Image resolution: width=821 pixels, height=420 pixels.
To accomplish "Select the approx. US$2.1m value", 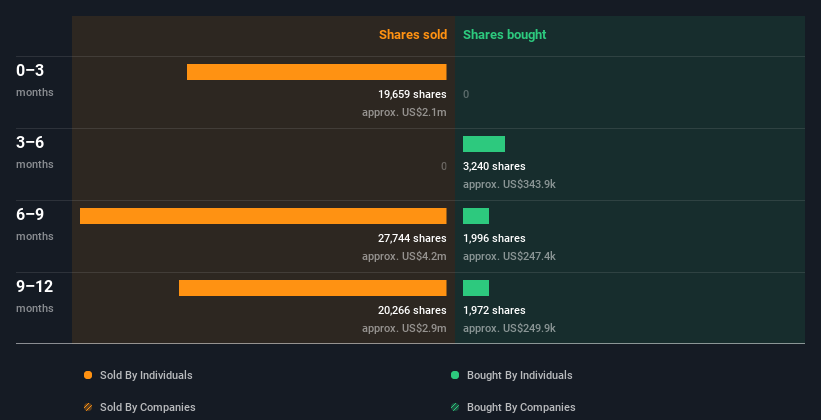I will 404,112.
